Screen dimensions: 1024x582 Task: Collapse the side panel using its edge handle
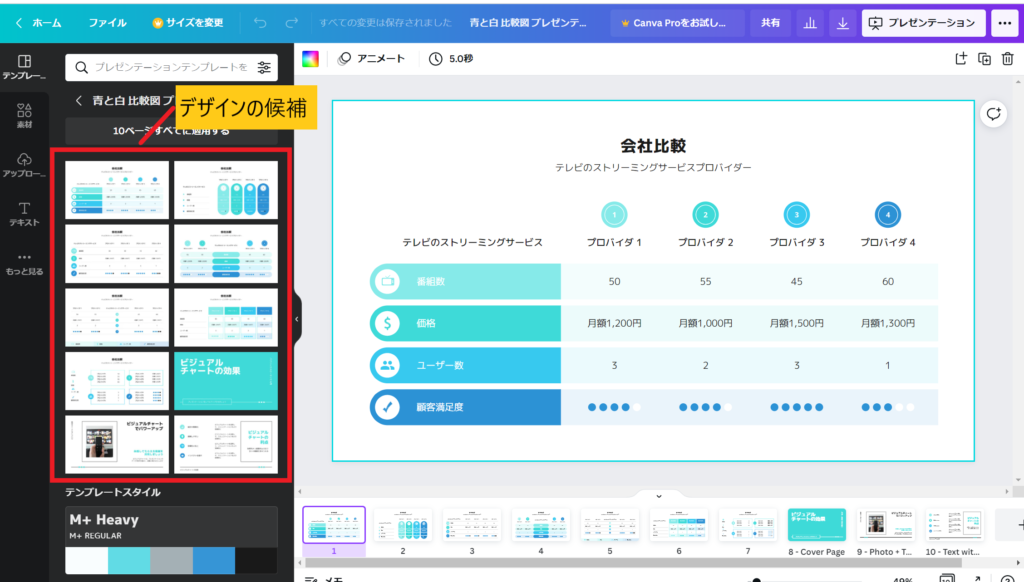296,319
